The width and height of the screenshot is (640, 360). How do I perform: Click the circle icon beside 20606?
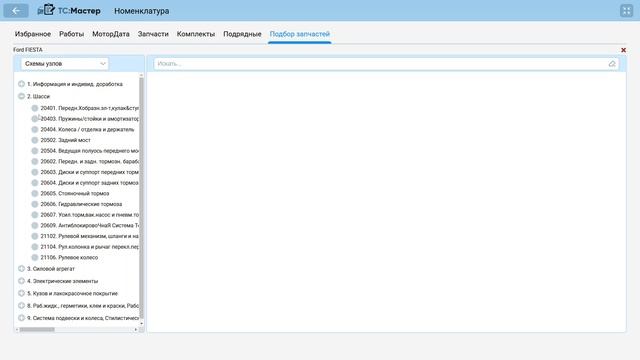[x=35, y=204]
